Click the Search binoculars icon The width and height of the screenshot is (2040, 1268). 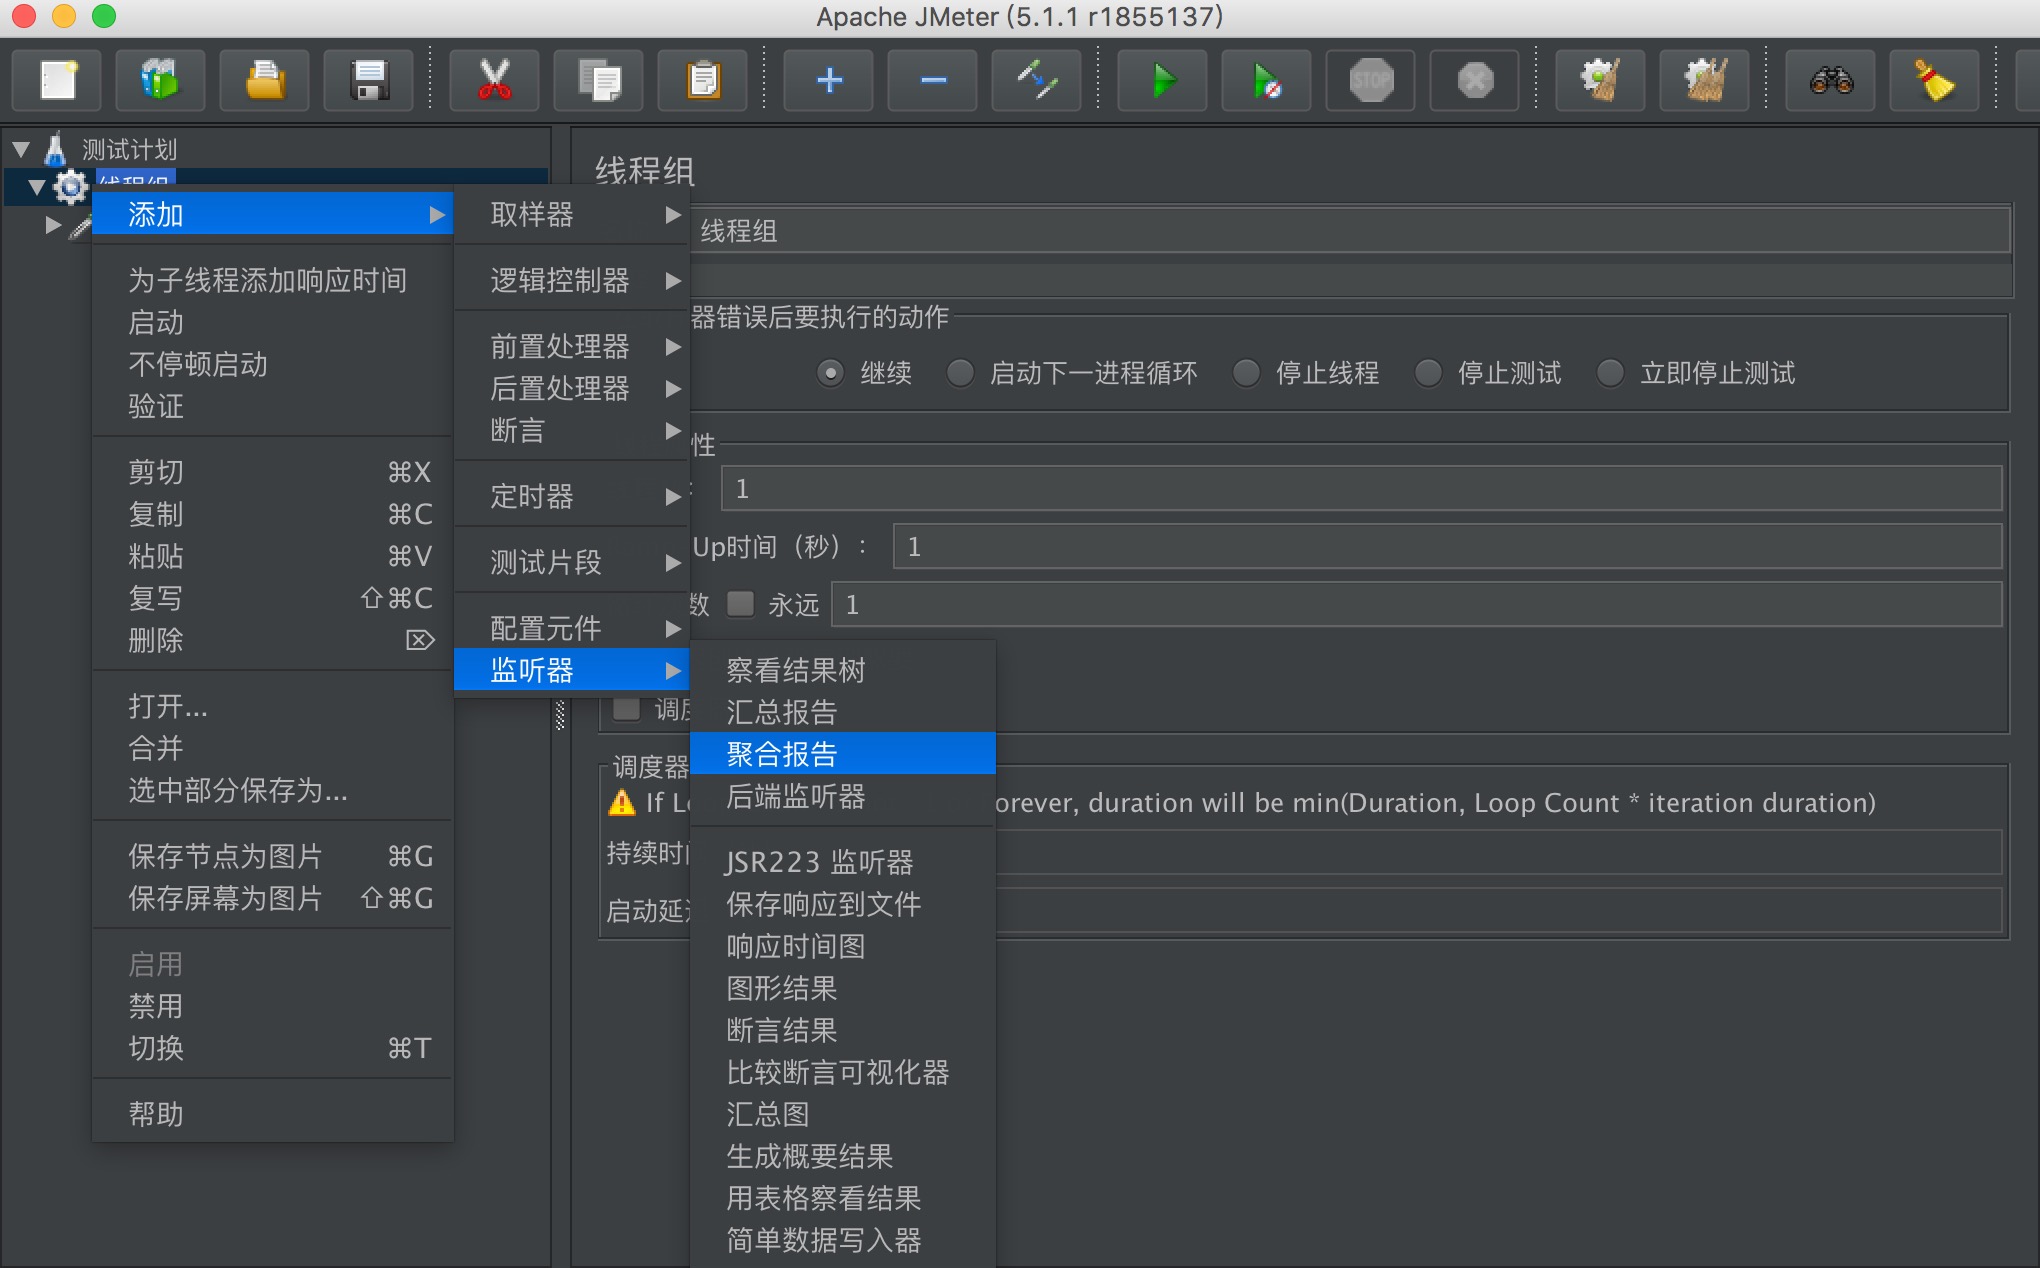(x=1831, y=80)
